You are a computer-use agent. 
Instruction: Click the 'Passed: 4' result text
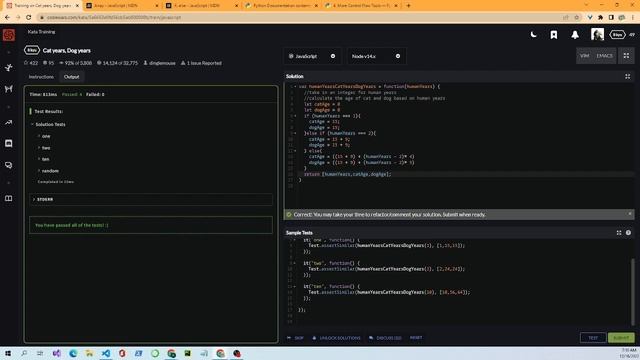pos(72,94)
